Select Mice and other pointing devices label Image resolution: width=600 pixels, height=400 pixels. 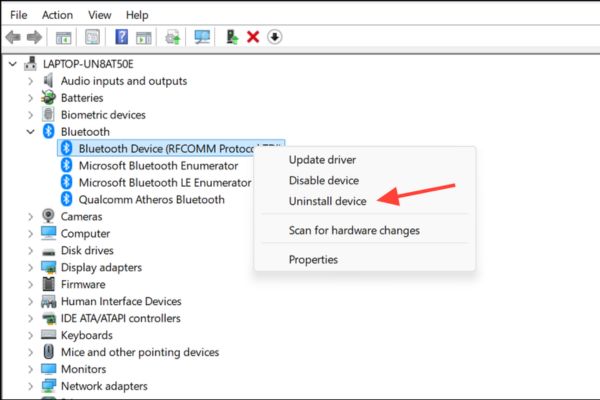[x=140, y=352]
